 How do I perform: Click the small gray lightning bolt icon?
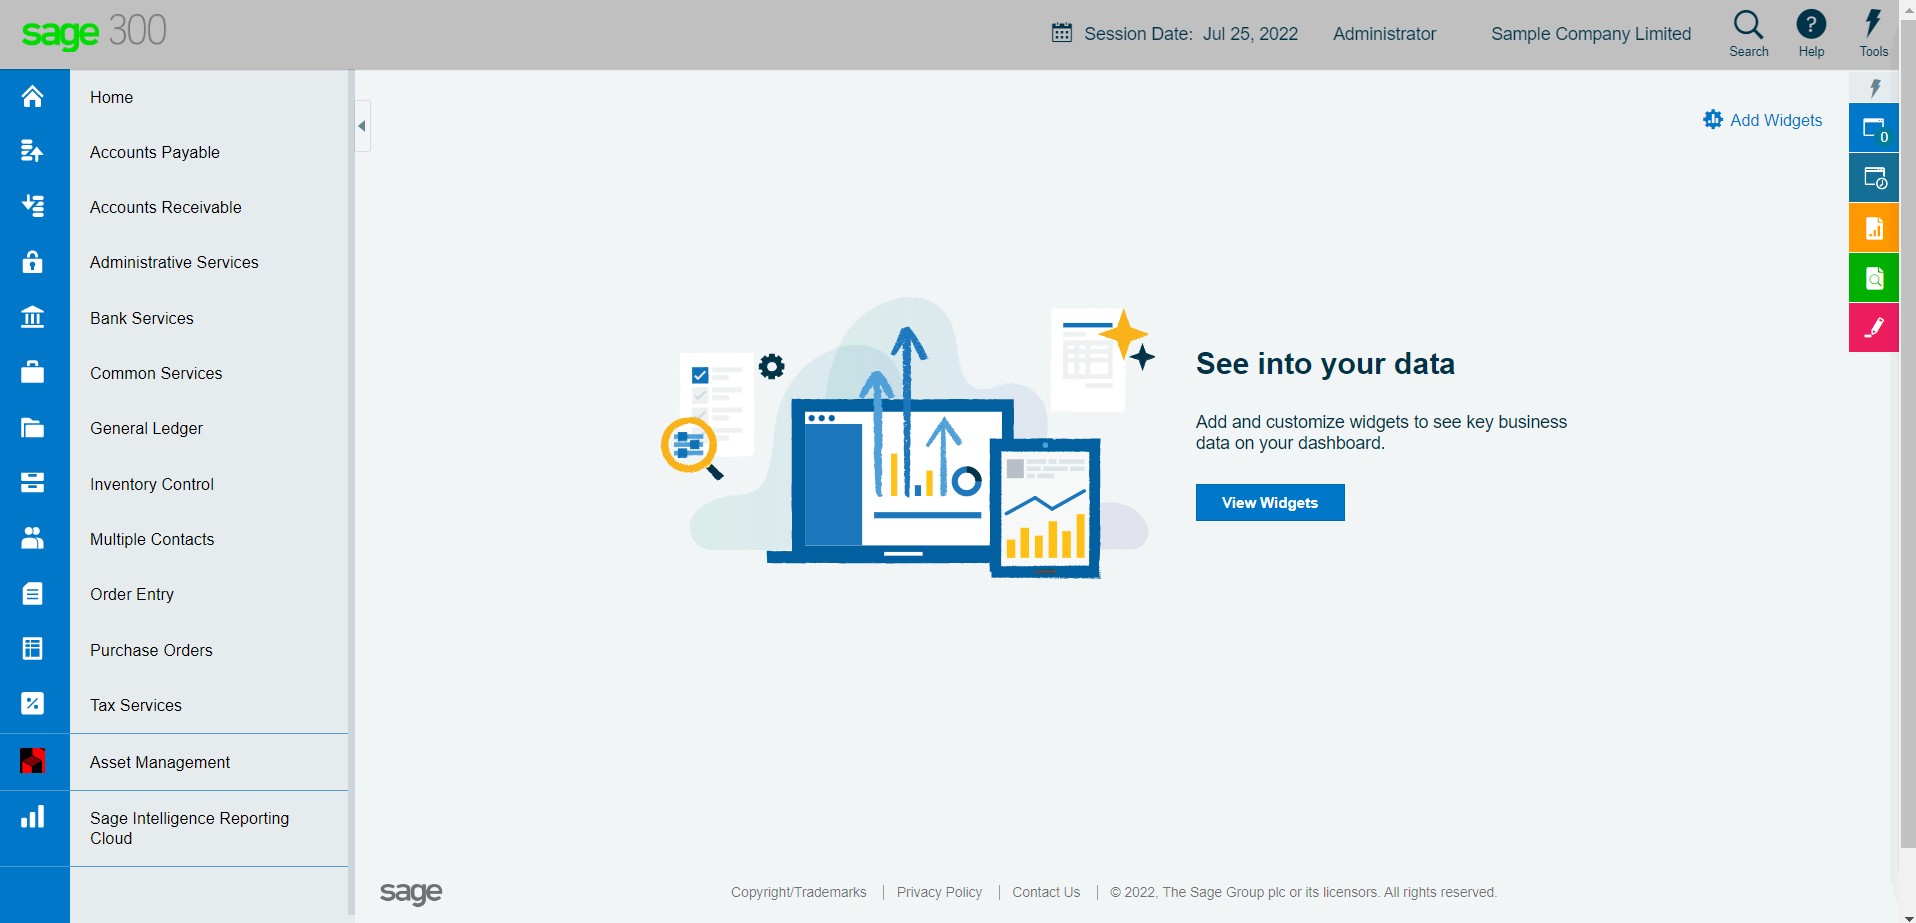pos(1875,88)
